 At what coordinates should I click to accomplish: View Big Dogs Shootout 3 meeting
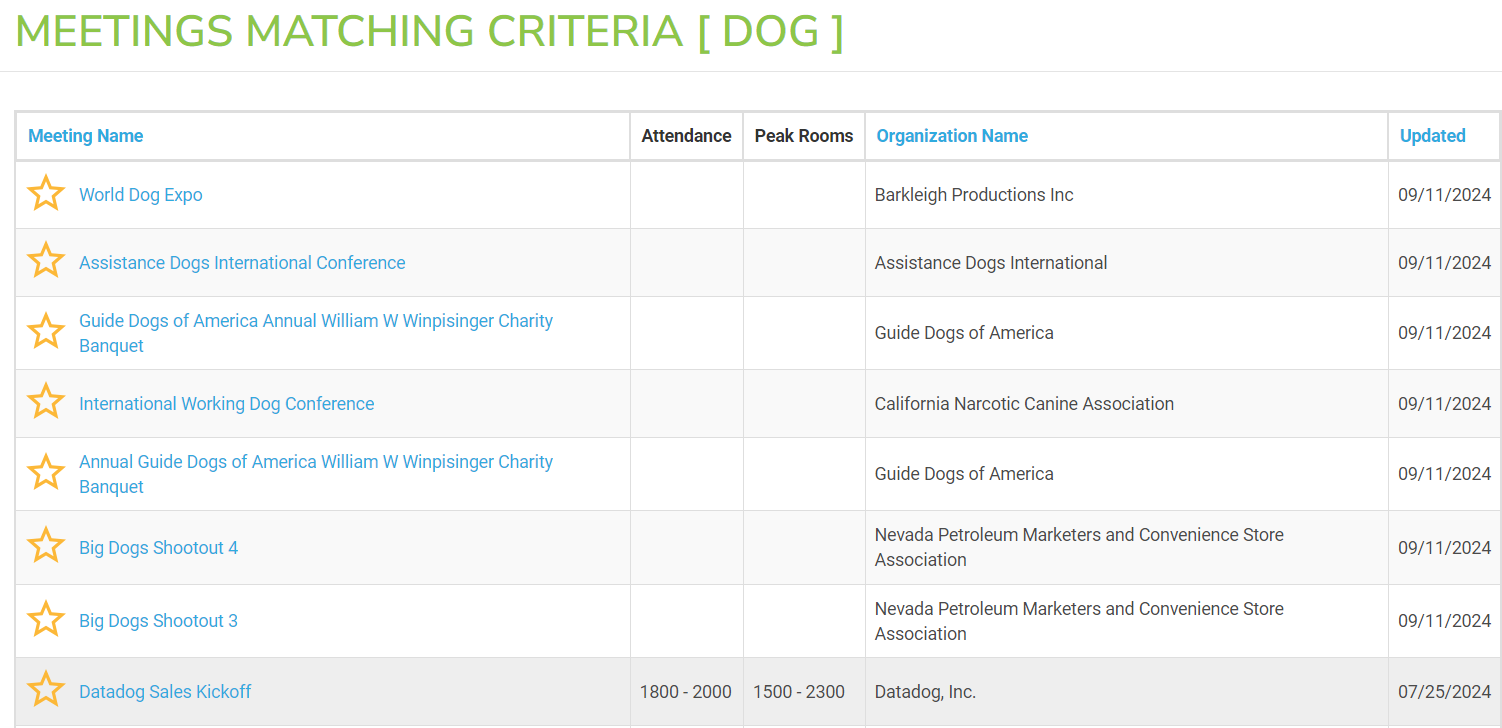pos(159,621)
